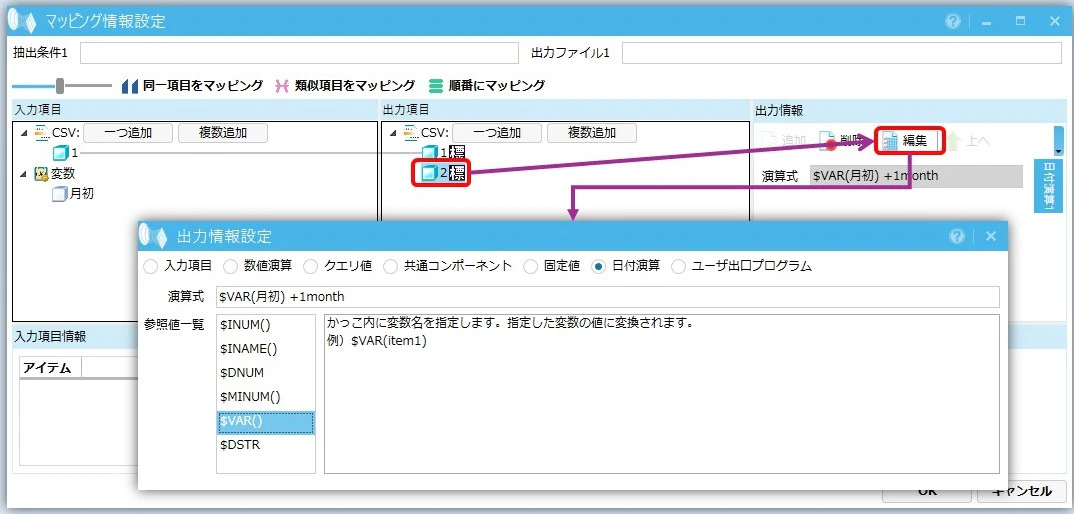1074x514 pixels.
Task: Select $INAME() in 参照値一覧 list
Action: click(x=266, y=350)
